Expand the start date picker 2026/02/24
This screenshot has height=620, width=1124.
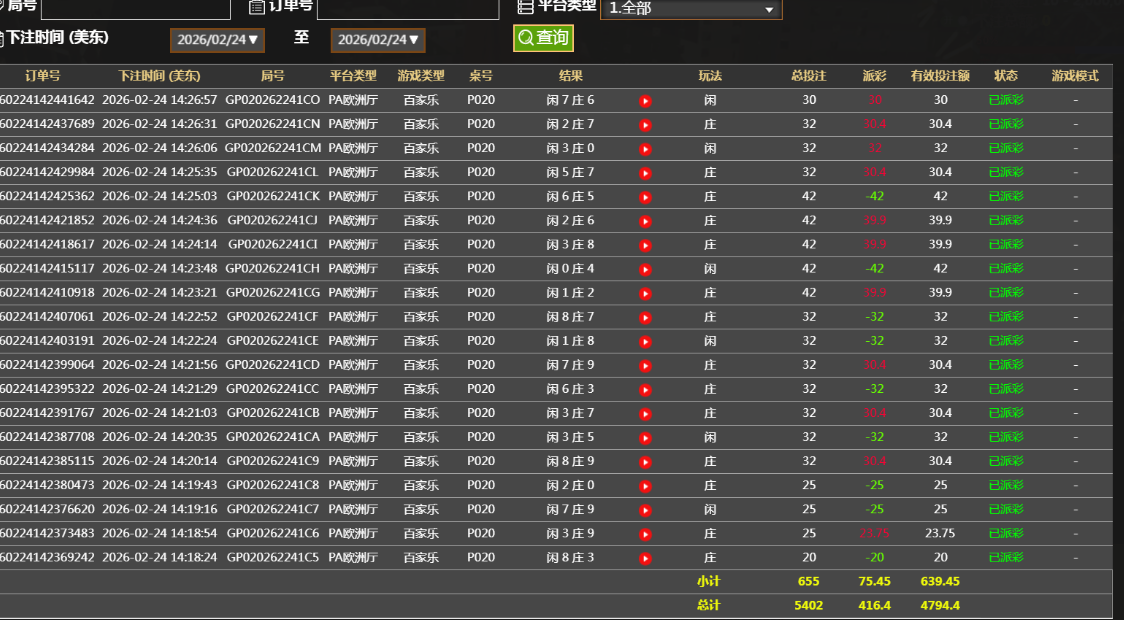217,40
